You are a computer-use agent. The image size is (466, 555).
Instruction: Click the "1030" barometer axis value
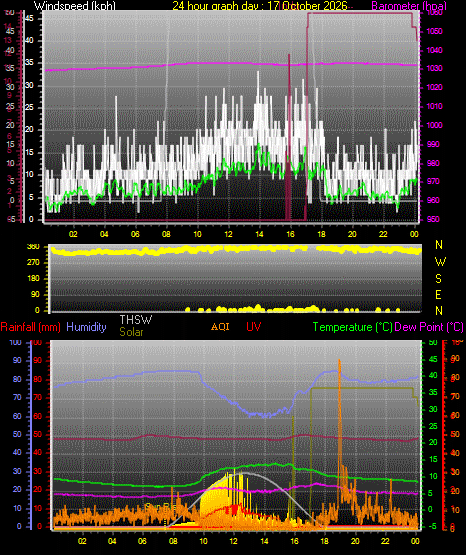click(x=435, y=68)
